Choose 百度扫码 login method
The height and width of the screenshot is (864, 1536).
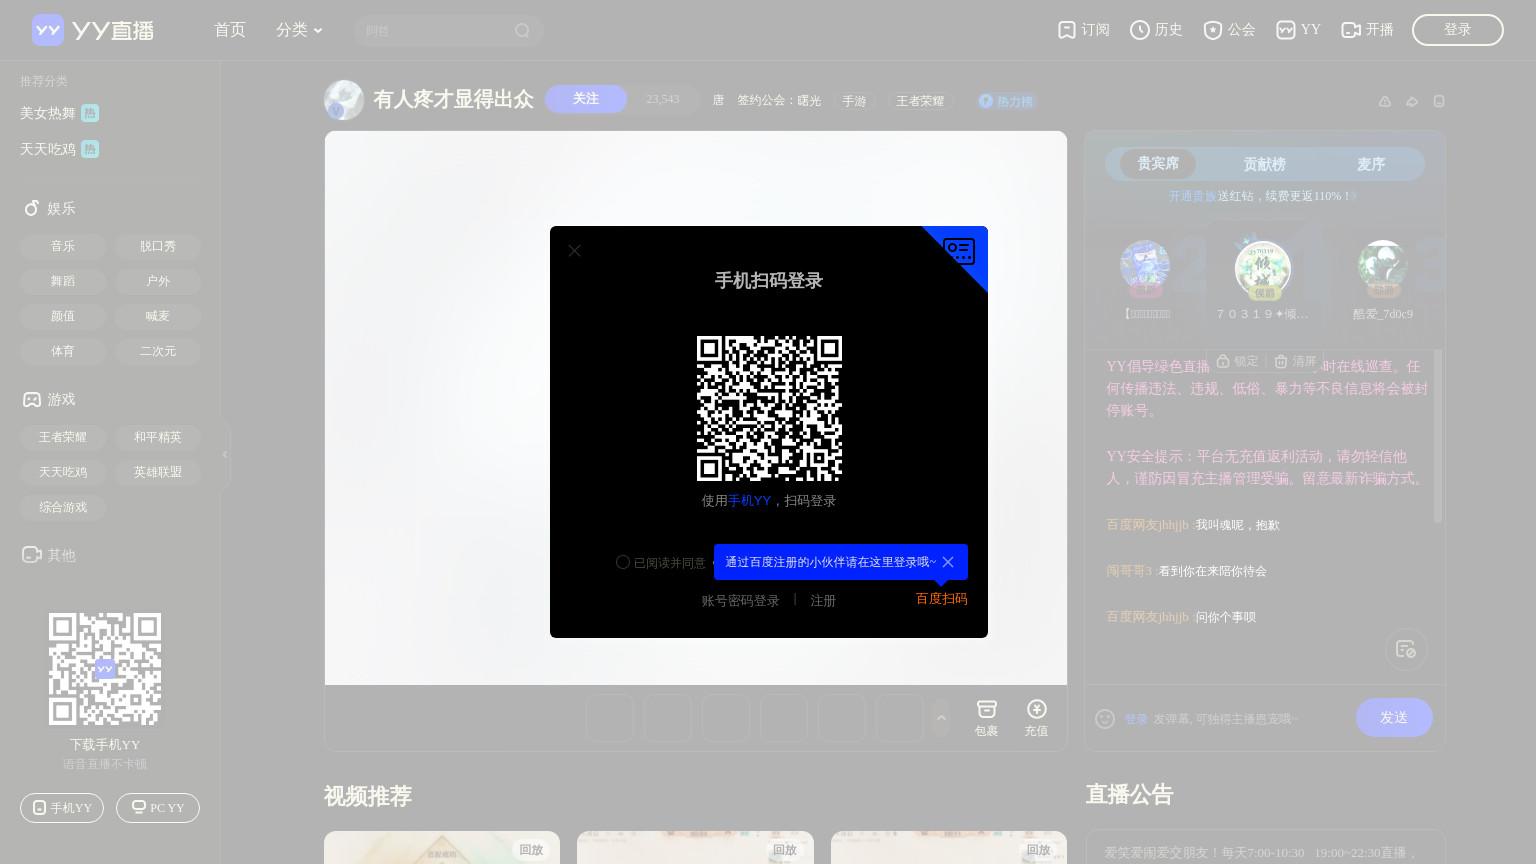[x=941, y=599]
